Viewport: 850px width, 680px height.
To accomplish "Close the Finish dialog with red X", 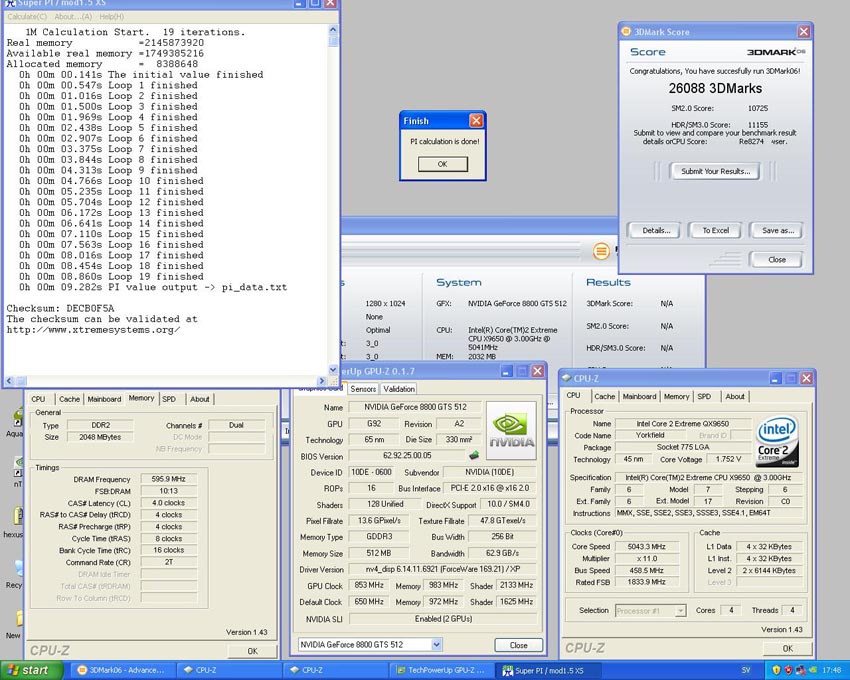I will [475, 120].
